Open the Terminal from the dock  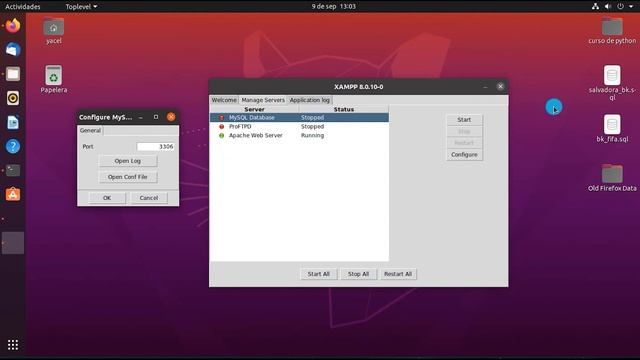point(13,170)
